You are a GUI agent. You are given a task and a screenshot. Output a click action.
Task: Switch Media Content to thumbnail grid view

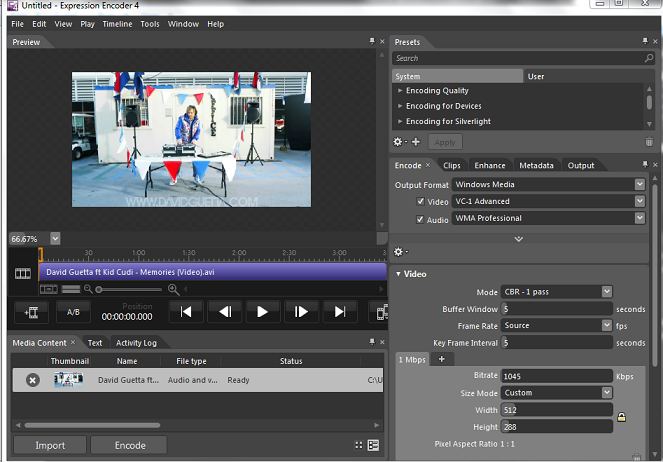click(x=359, y=445)
